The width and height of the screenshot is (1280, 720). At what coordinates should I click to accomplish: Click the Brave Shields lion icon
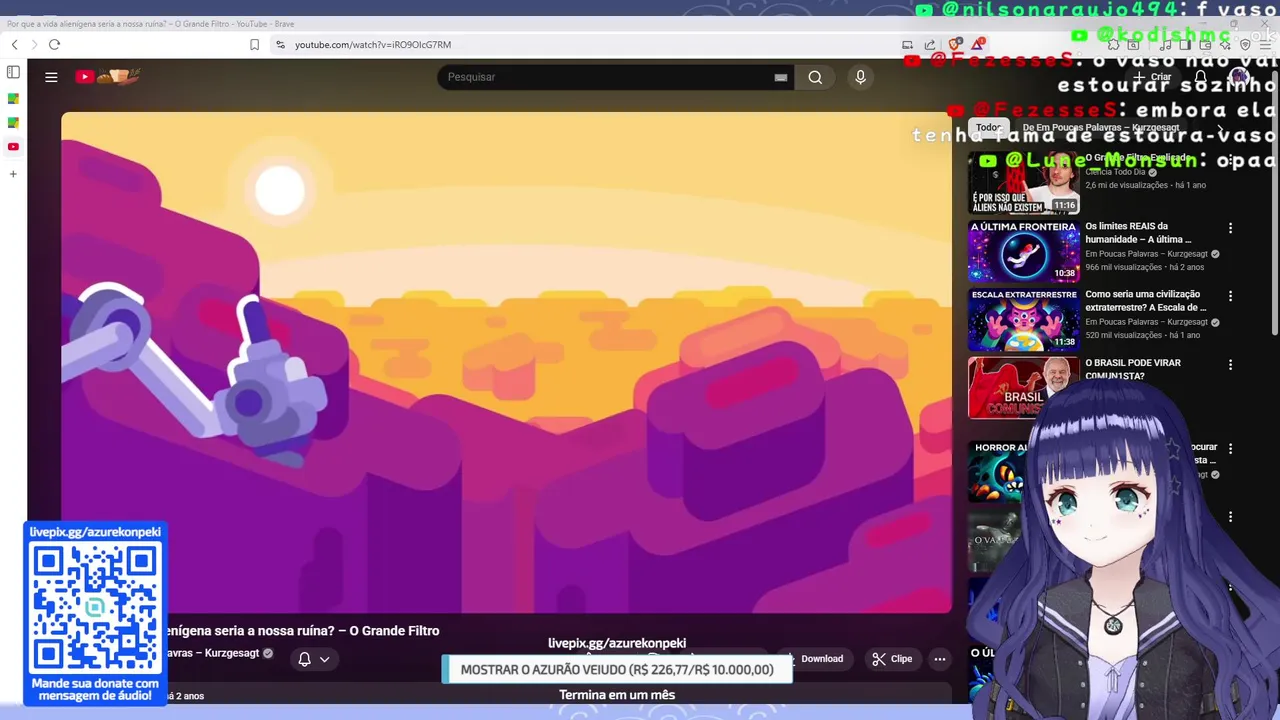955,45
